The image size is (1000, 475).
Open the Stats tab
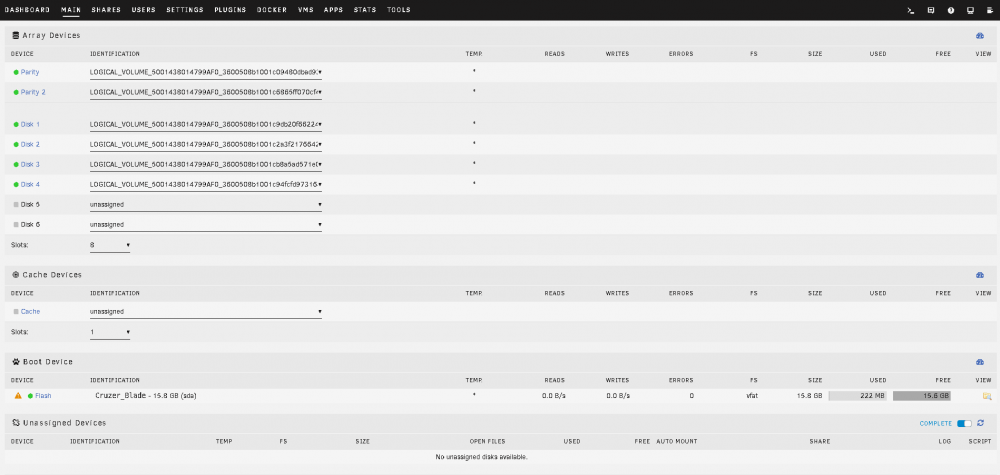(x=365, y=10)
